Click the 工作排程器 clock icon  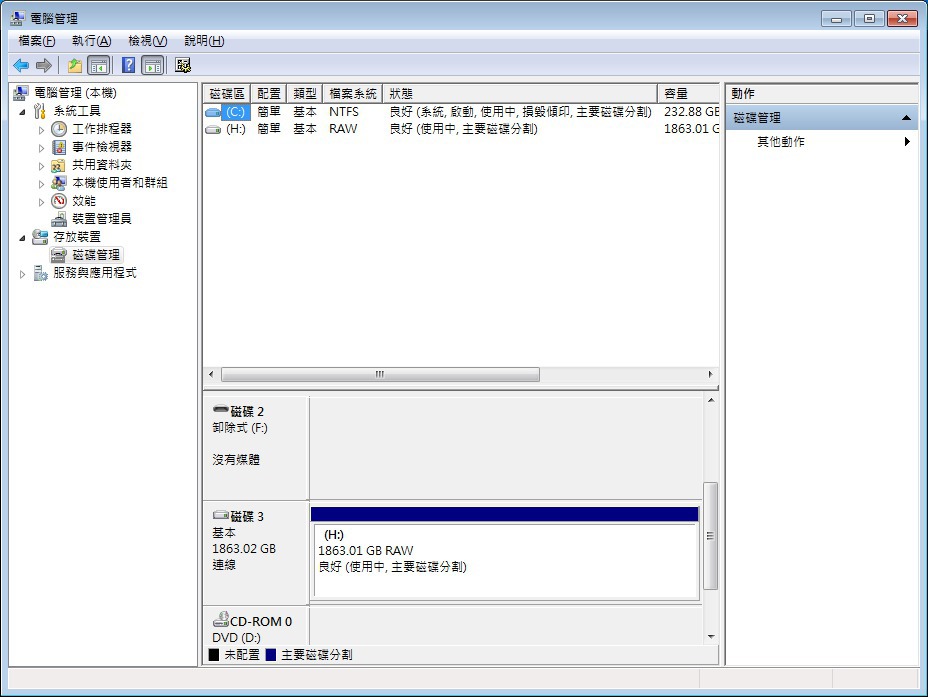59,129
